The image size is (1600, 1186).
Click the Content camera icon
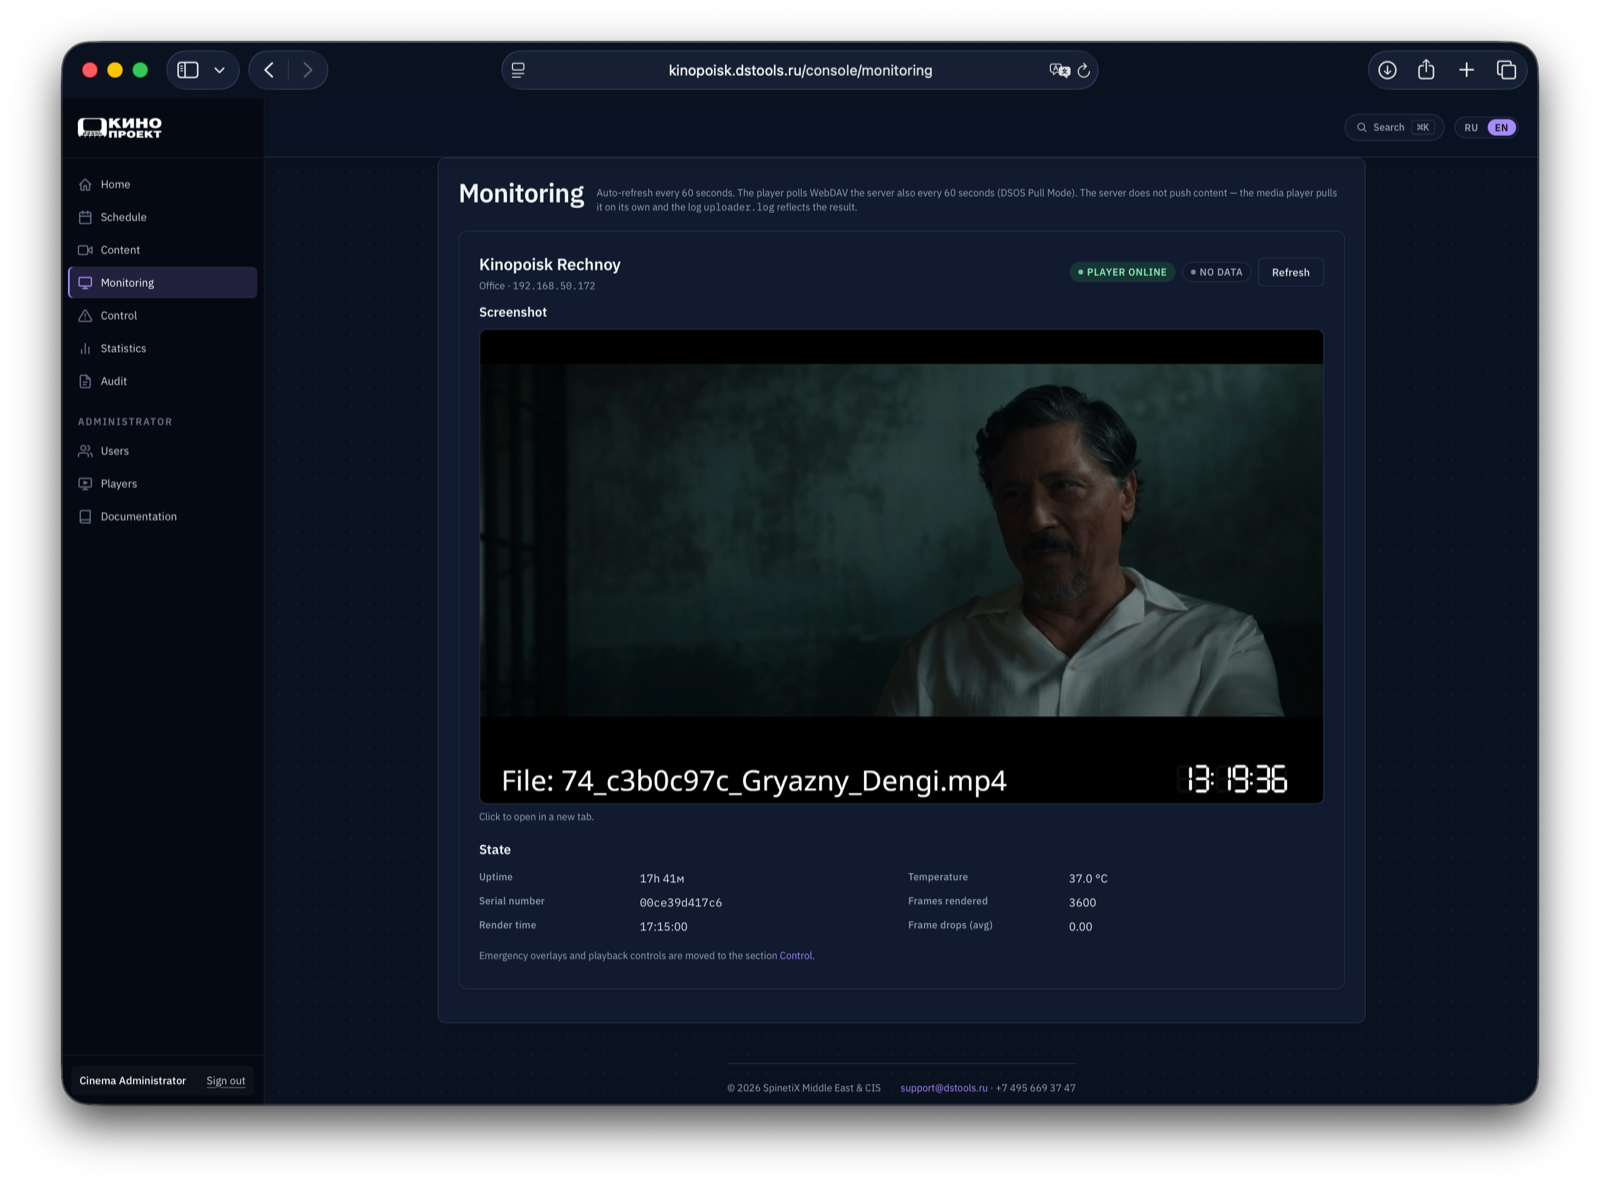(x=85, y=250)
